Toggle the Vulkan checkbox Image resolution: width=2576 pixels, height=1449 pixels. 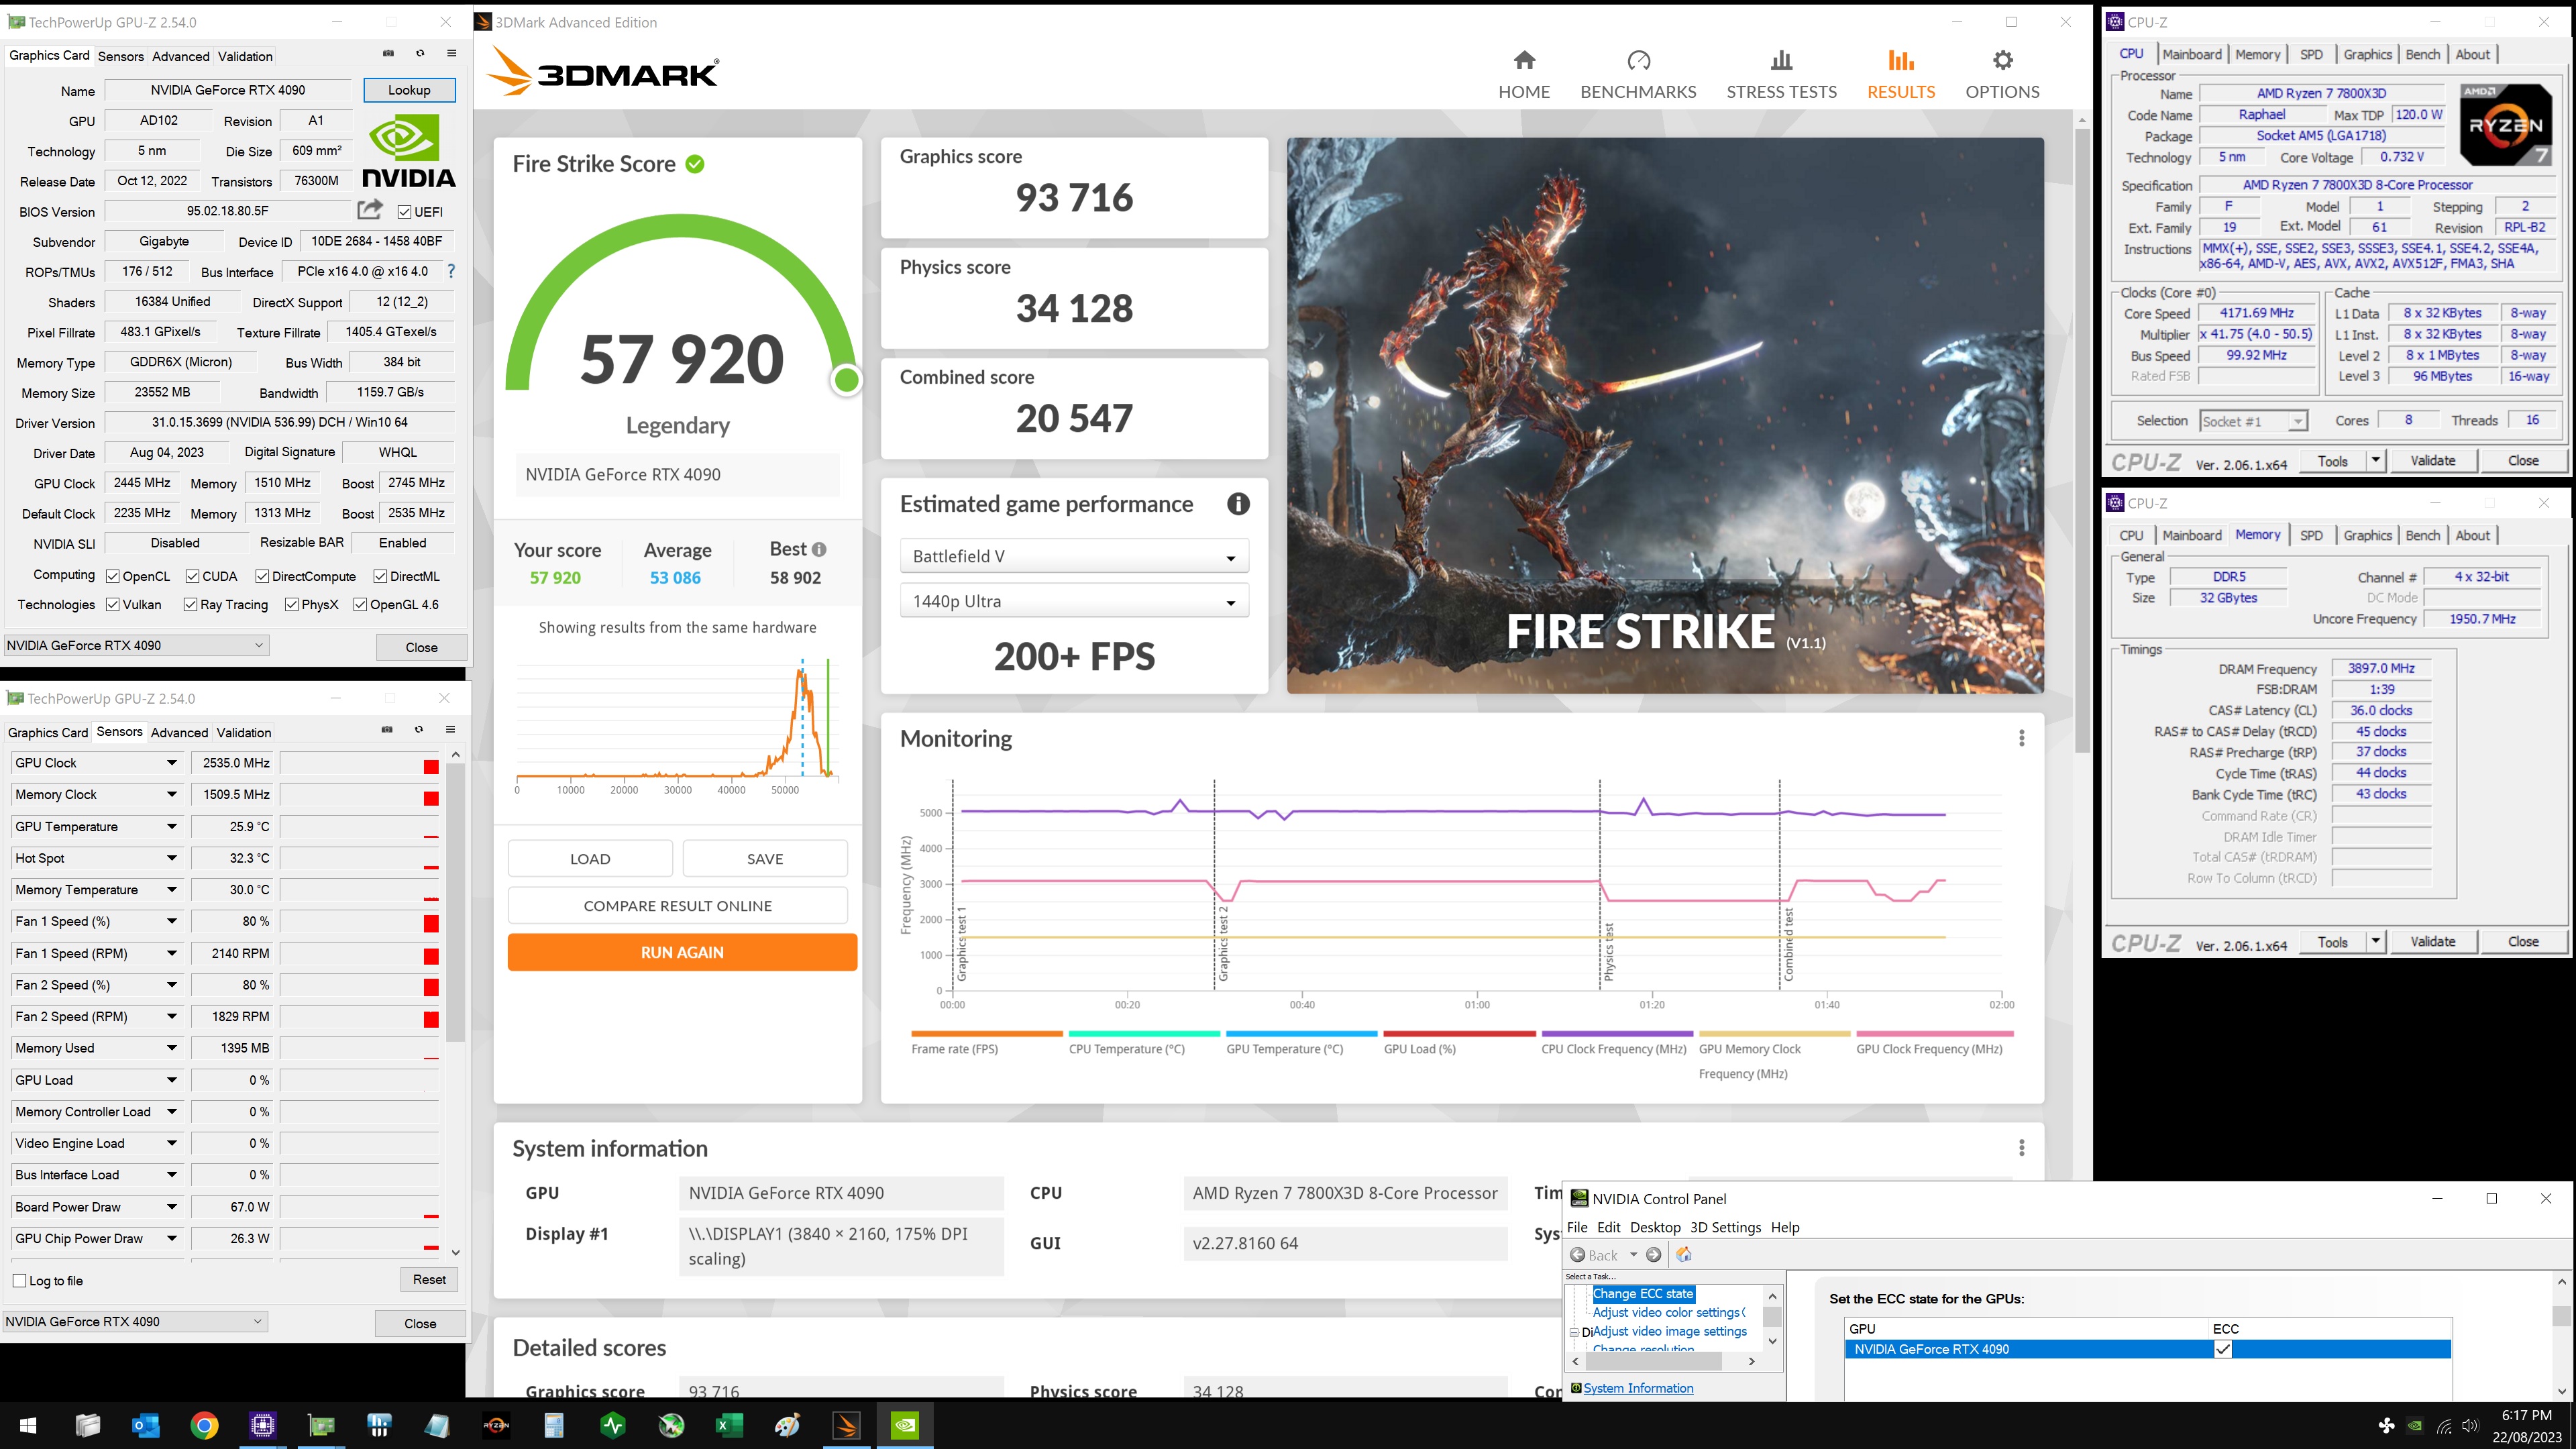tap(113, 604)
